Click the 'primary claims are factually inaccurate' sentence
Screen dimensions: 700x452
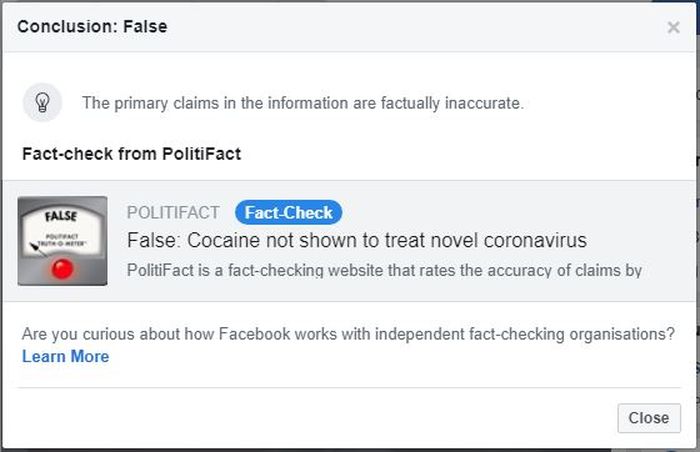pyautogui.click(x=303, y=103)
